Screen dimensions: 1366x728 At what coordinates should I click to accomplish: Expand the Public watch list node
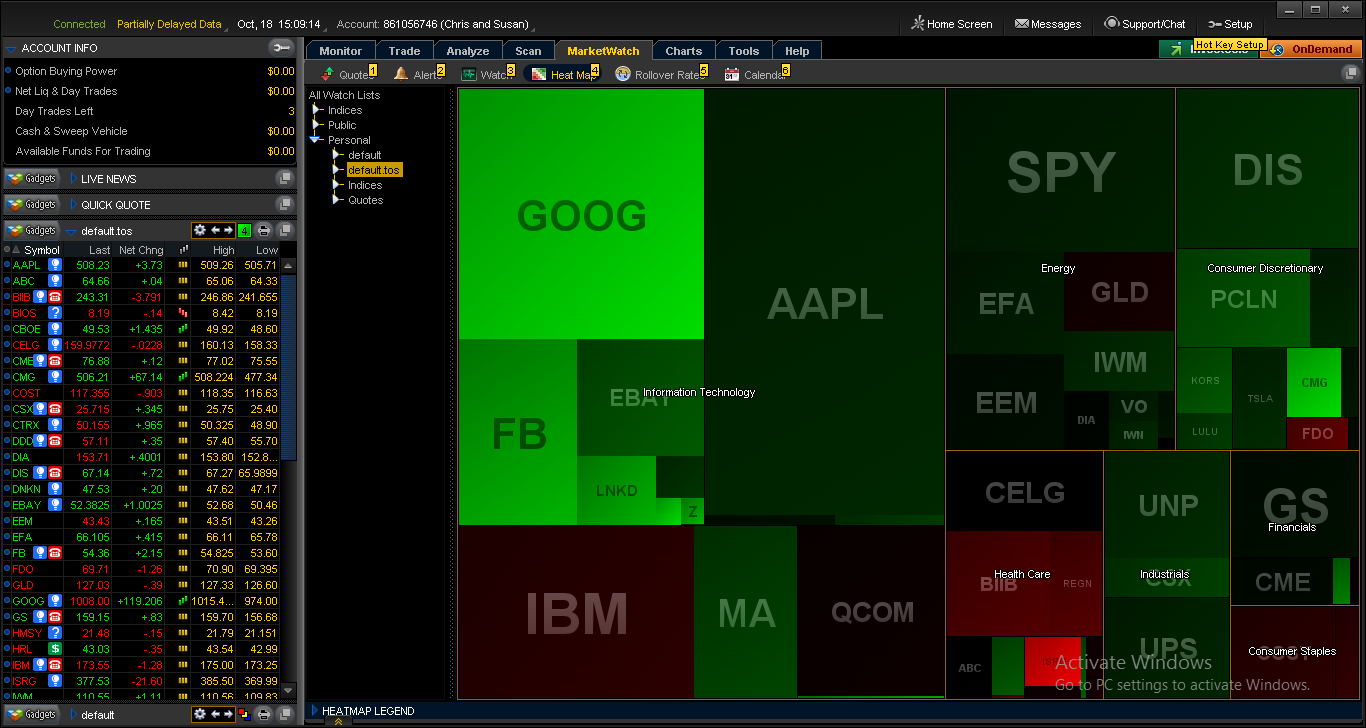click(x=317, y=125)
